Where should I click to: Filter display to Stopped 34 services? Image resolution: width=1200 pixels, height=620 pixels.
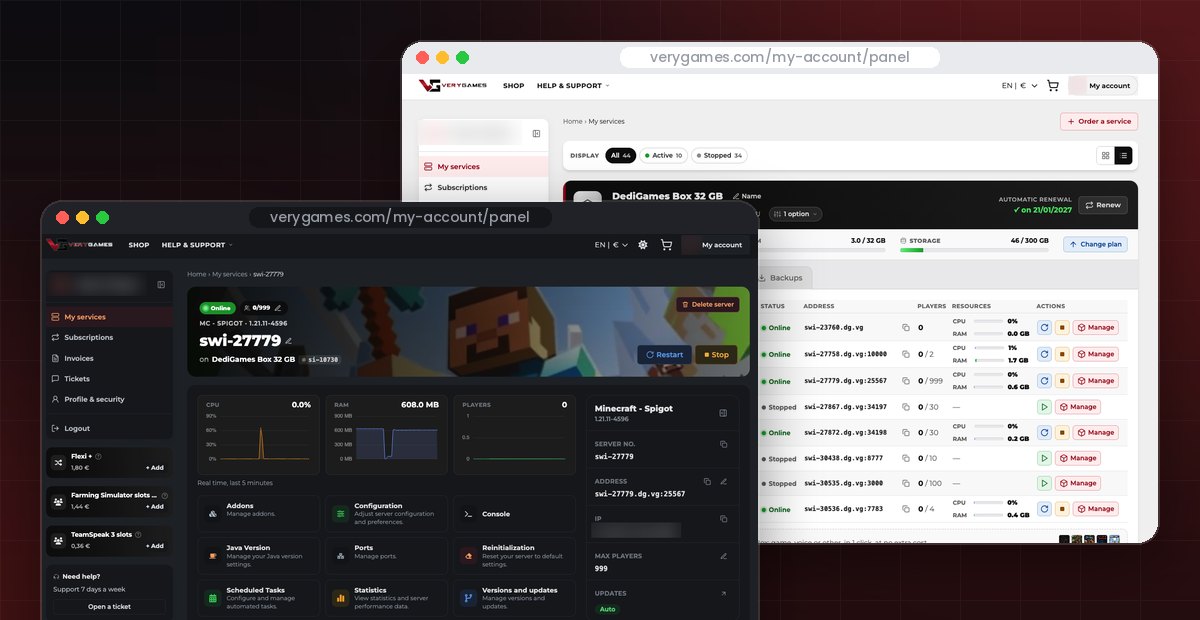tap(719, 155)
